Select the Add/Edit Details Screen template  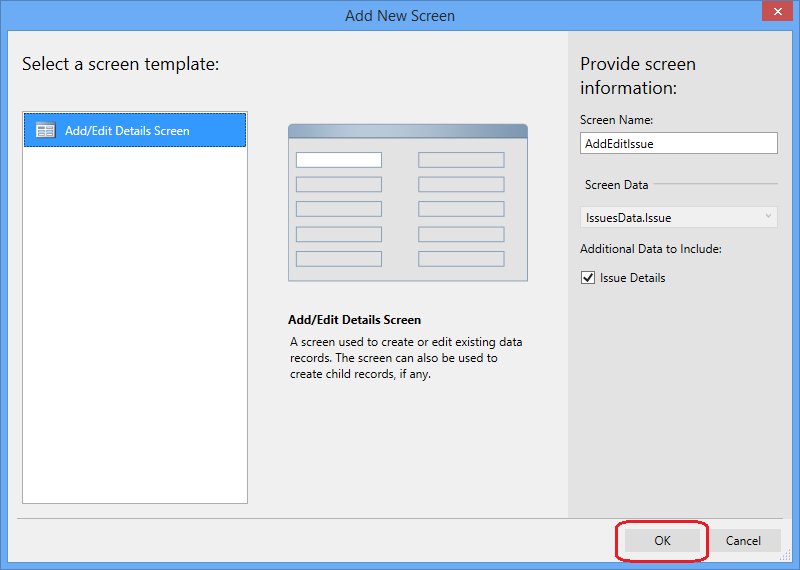(x=135, y=131)
